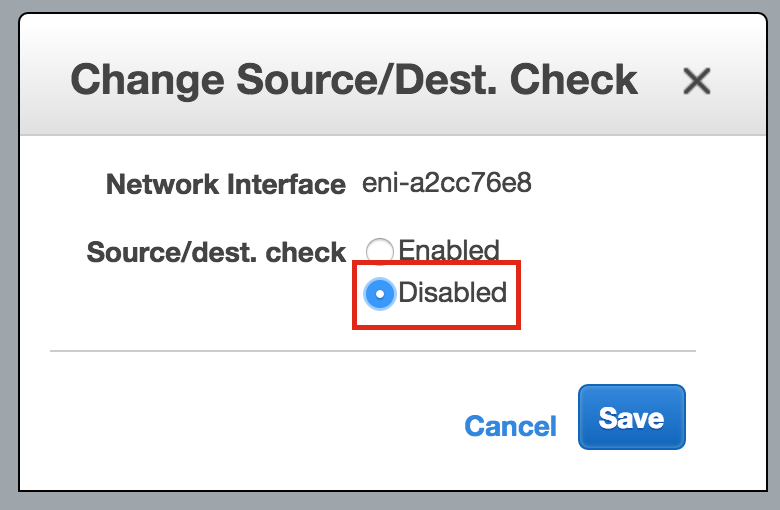Cancel the source/dest. check change
Viewport: 780px width, 510px height.
510,426
